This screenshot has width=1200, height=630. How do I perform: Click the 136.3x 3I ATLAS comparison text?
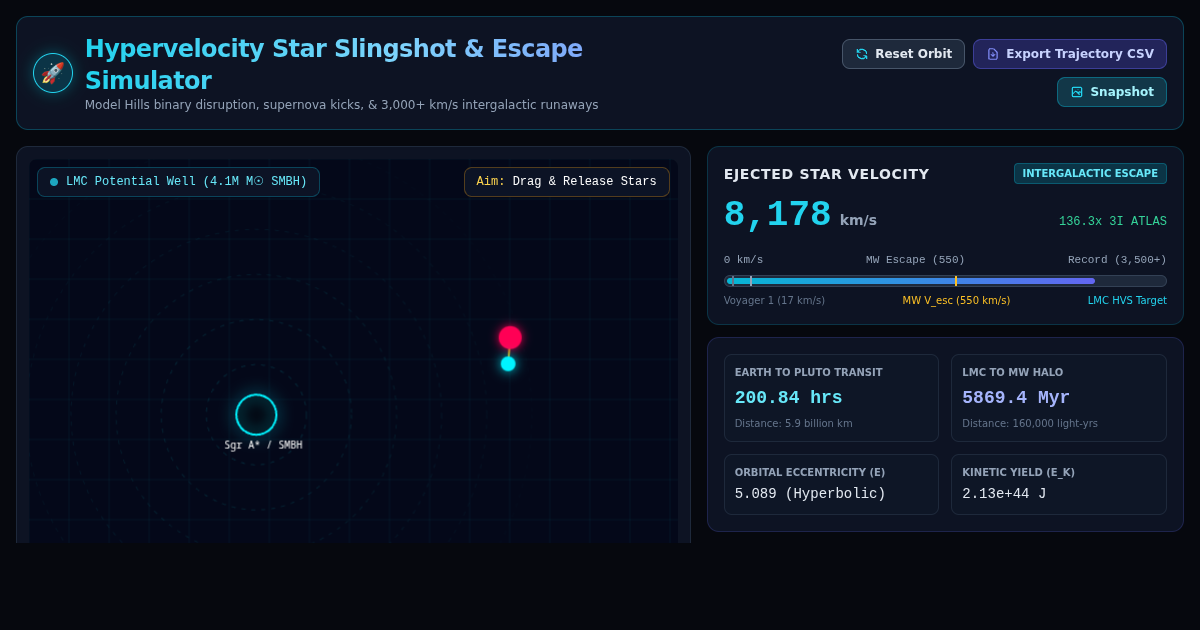coord(1113,222)
